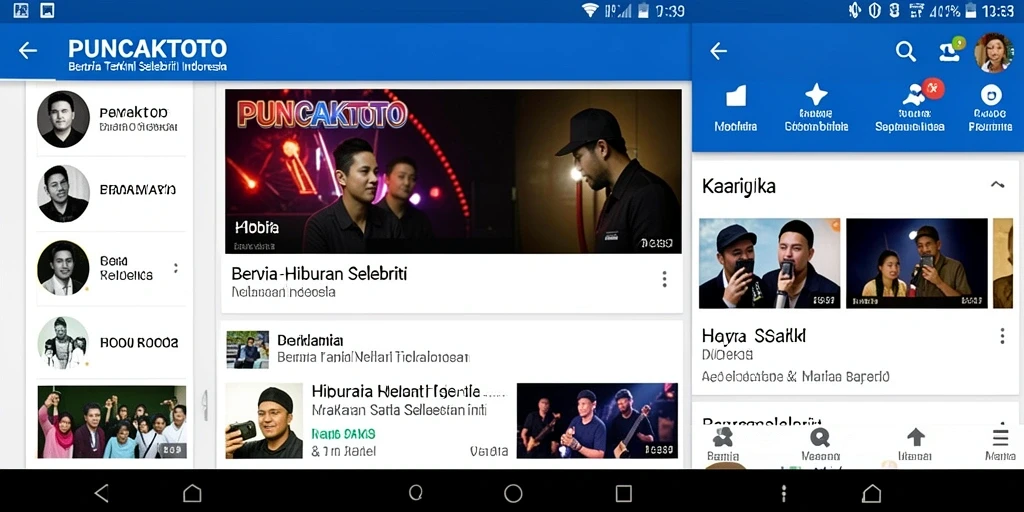Open the group photo thumbnail in sidebar

(112, 422)
